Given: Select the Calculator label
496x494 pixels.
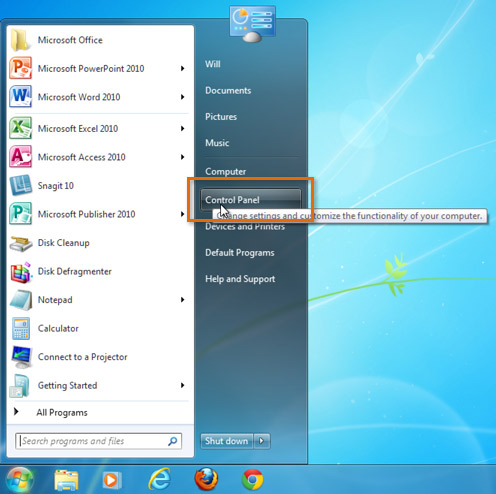Looking at the screenshot, I should 58,328.
